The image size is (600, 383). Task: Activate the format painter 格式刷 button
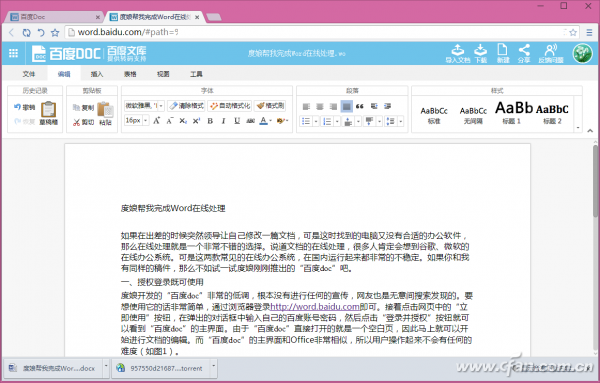(x=270, y=106)
